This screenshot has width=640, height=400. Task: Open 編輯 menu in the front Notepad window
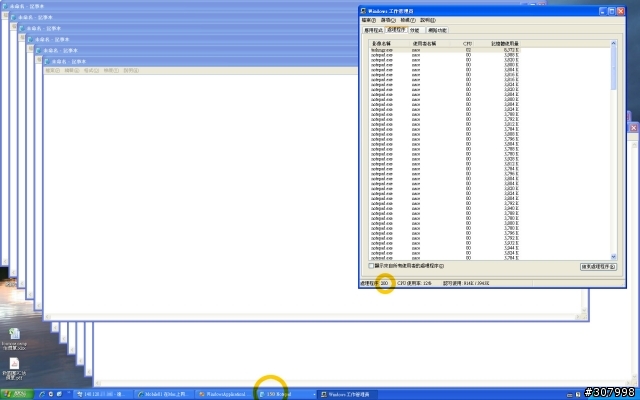tap(72, 71)
